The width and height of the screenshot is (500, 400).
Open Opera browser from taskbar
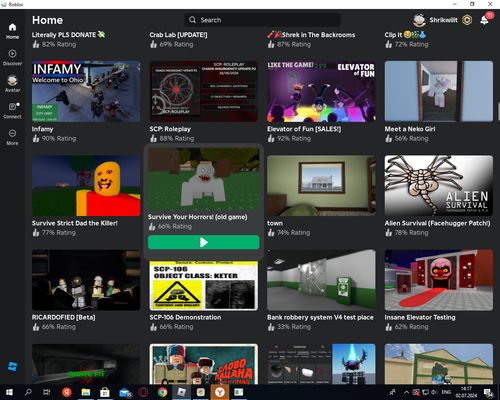click(143, 392)
